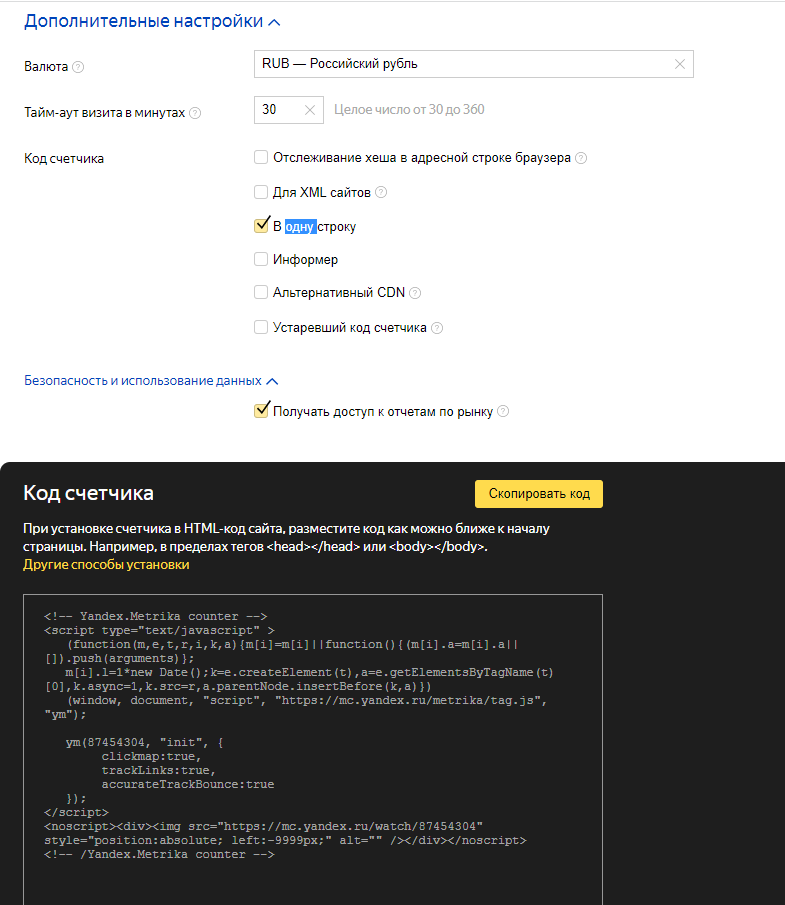The width and height of the screenshot is (785, 905).
Task: Uncheck the В одну строку checkbox
Action: pos(261,226)
